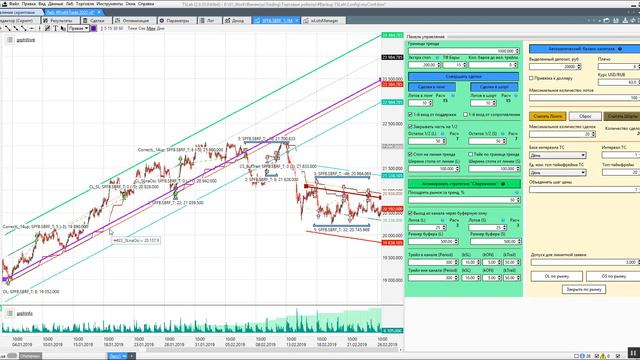Click the Сброс button

click(x=585, y=116)
